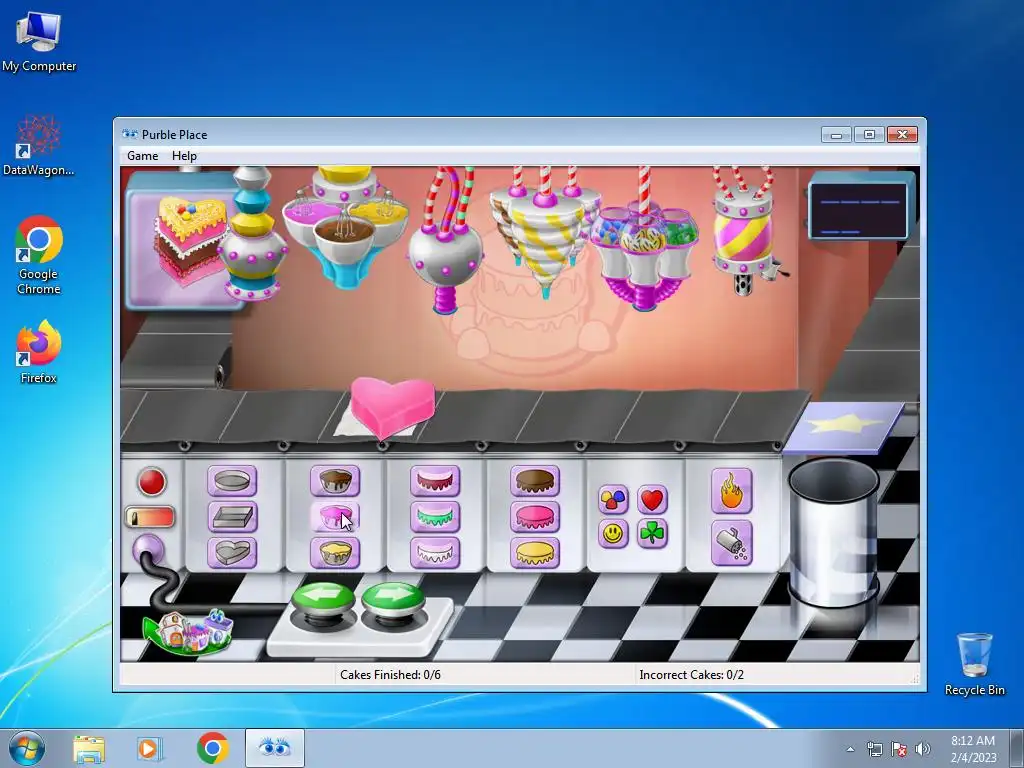The image size is (1024, 768).
Task: Click the star delivery platform
Action: (x=844, y=428)
